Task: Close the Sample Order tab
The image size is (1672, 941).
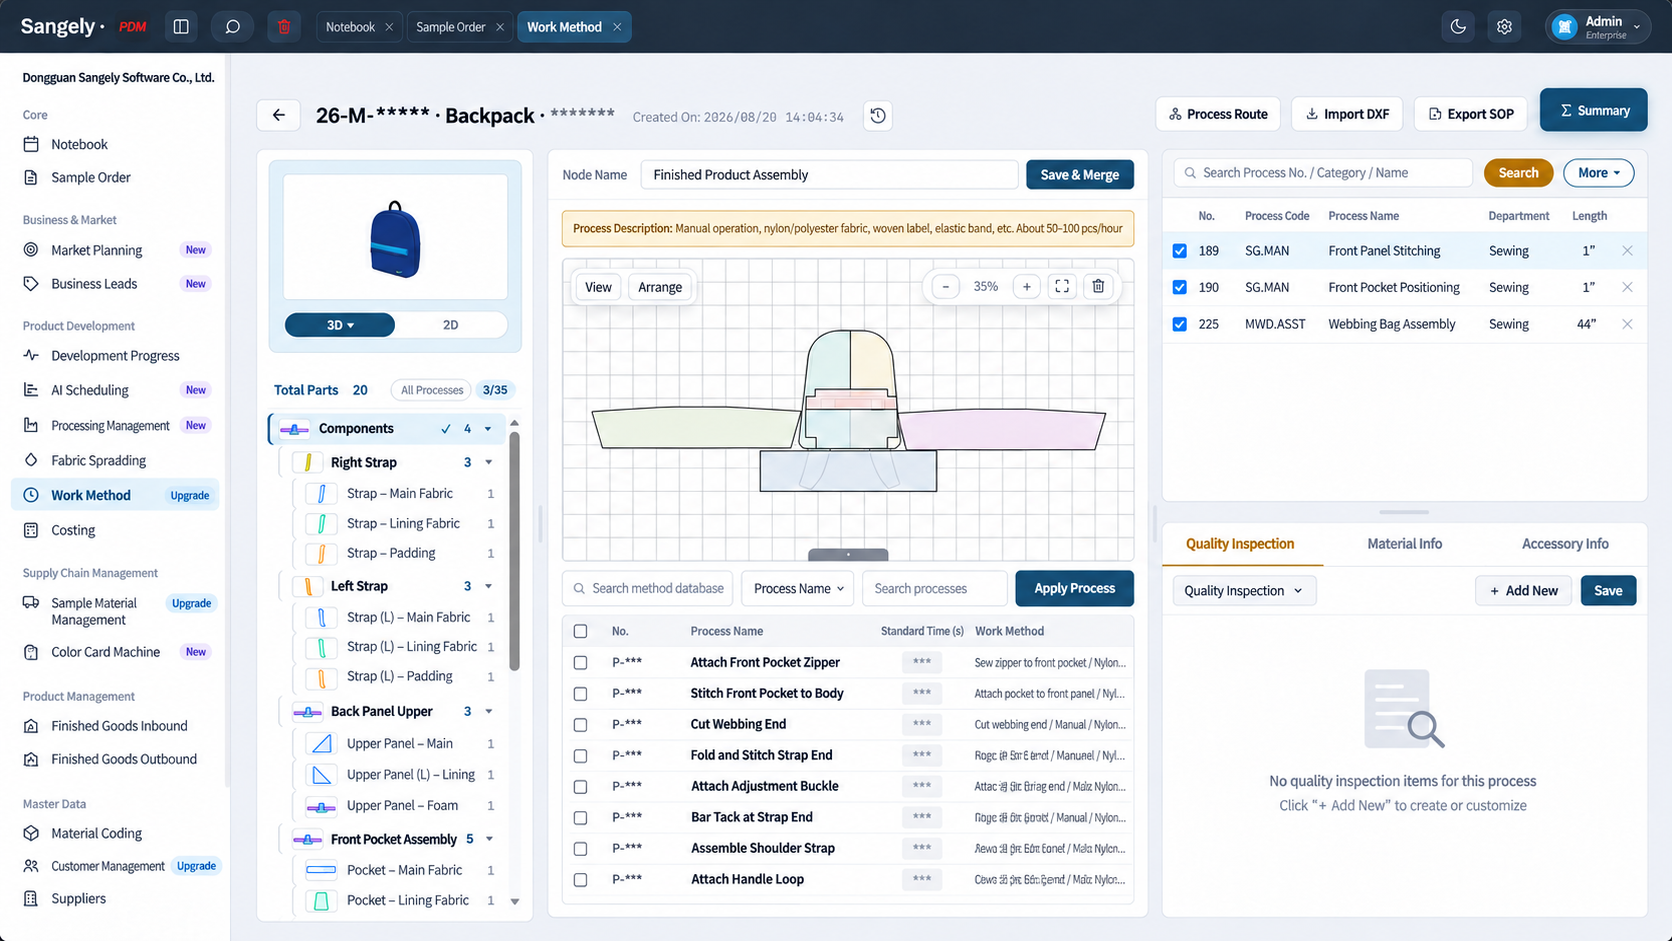Action: coord(500,27)
